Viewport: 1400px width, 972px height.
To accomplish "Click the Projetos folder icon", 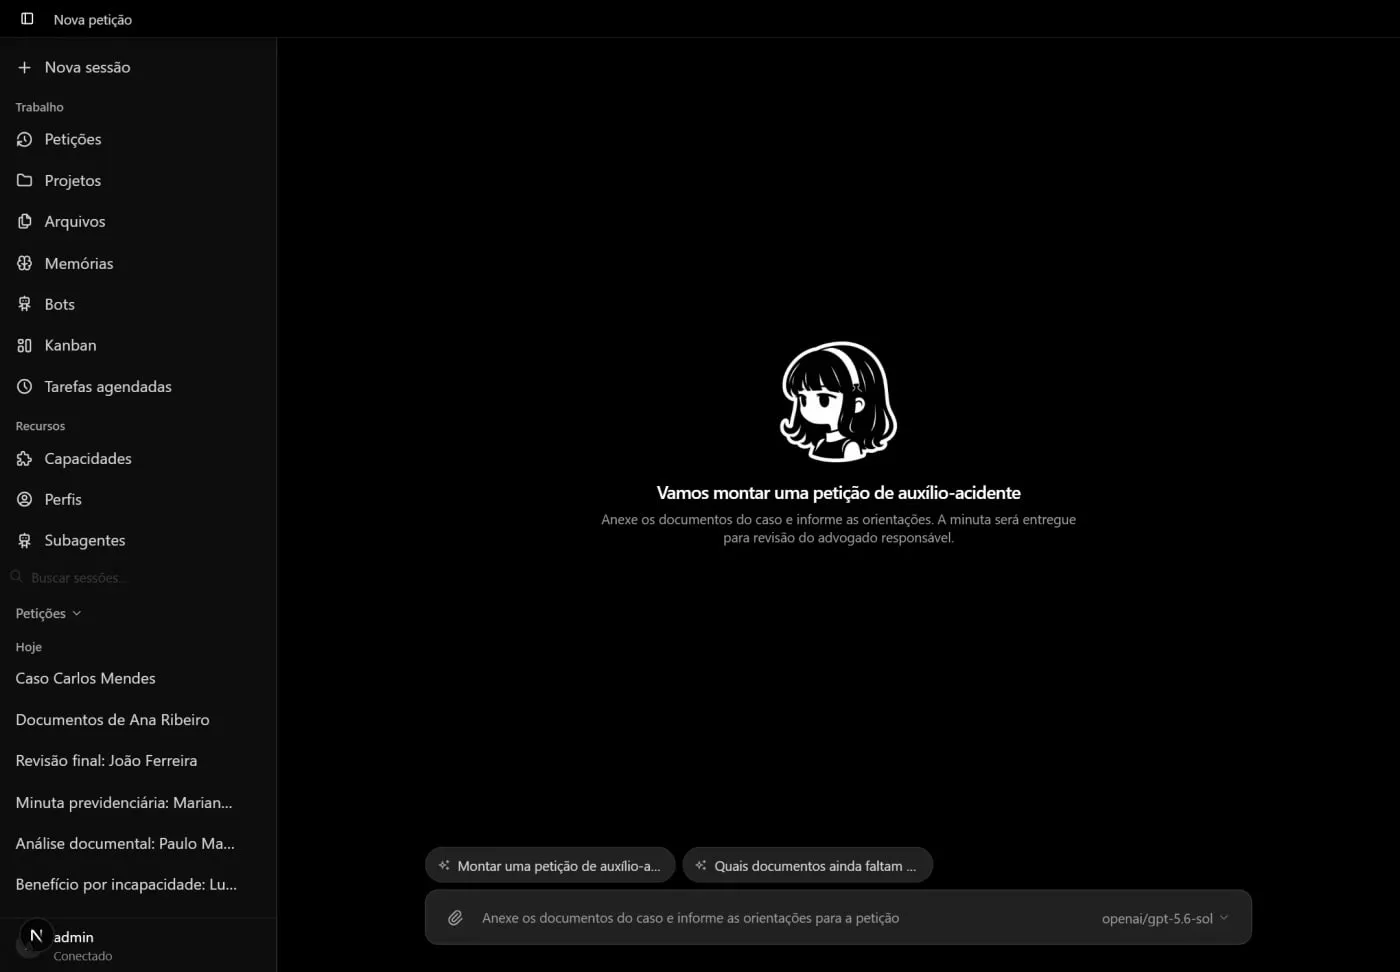I will (x=24, y=180).
